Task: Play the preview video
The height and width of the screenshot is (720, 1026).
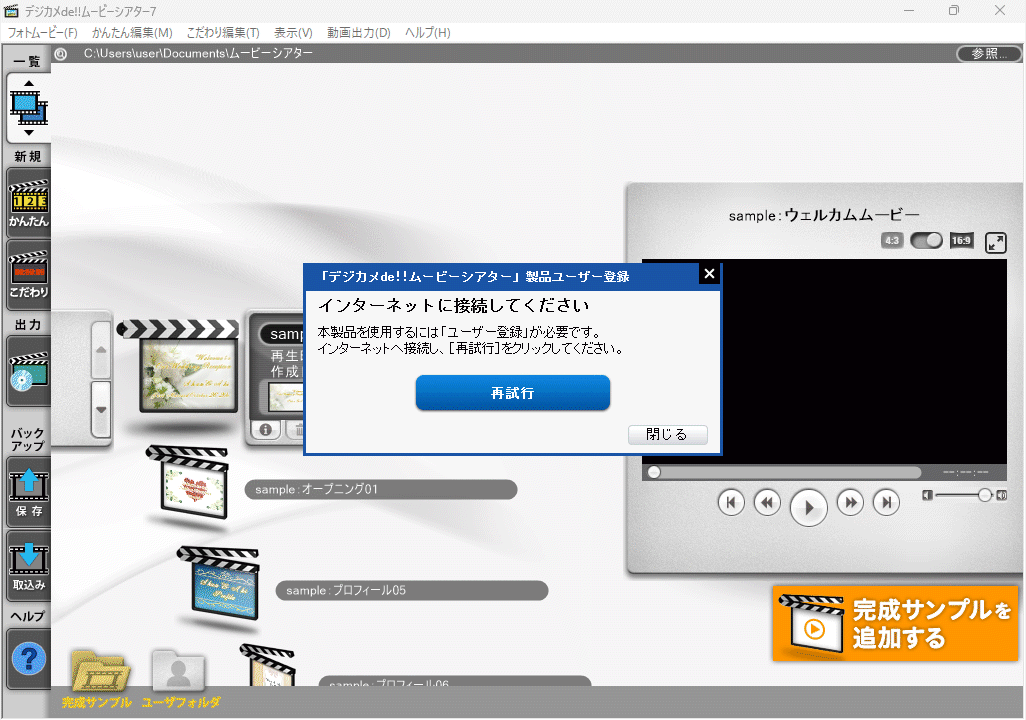Action: (809, 507)
